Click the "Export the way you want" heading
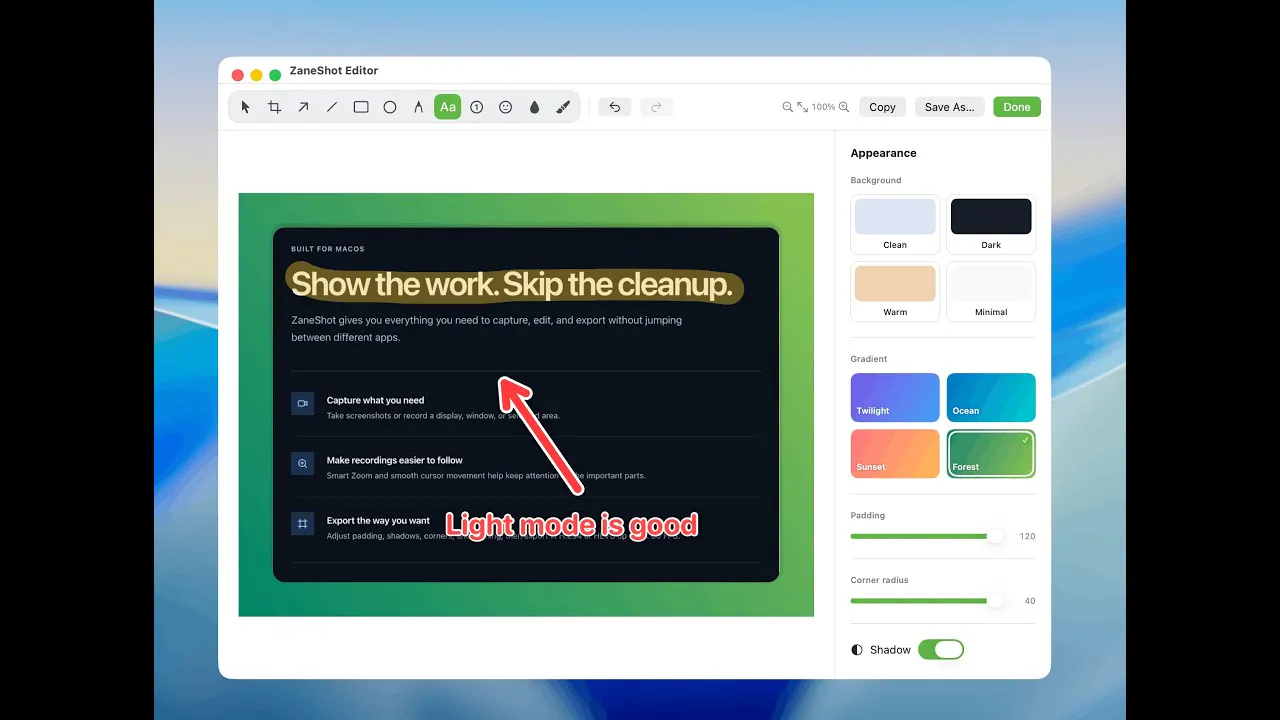 (x=378, y=521)
